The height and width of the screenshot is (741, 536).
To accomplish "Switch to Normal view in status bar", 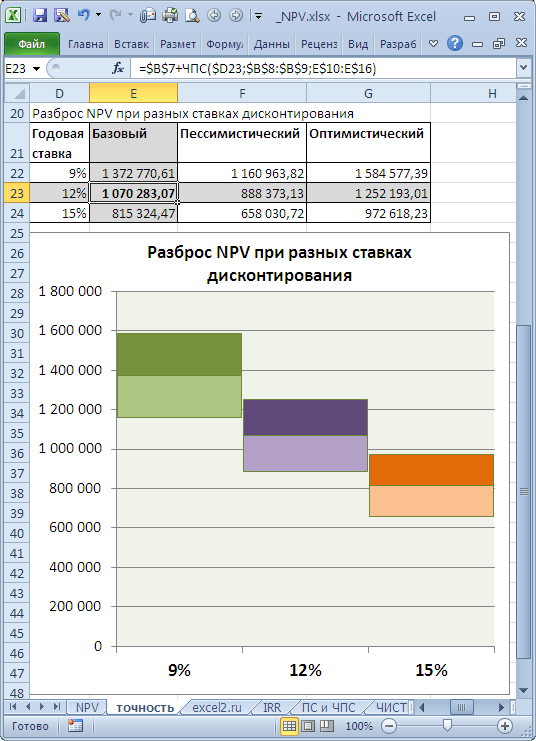I will tap(289, 726).
